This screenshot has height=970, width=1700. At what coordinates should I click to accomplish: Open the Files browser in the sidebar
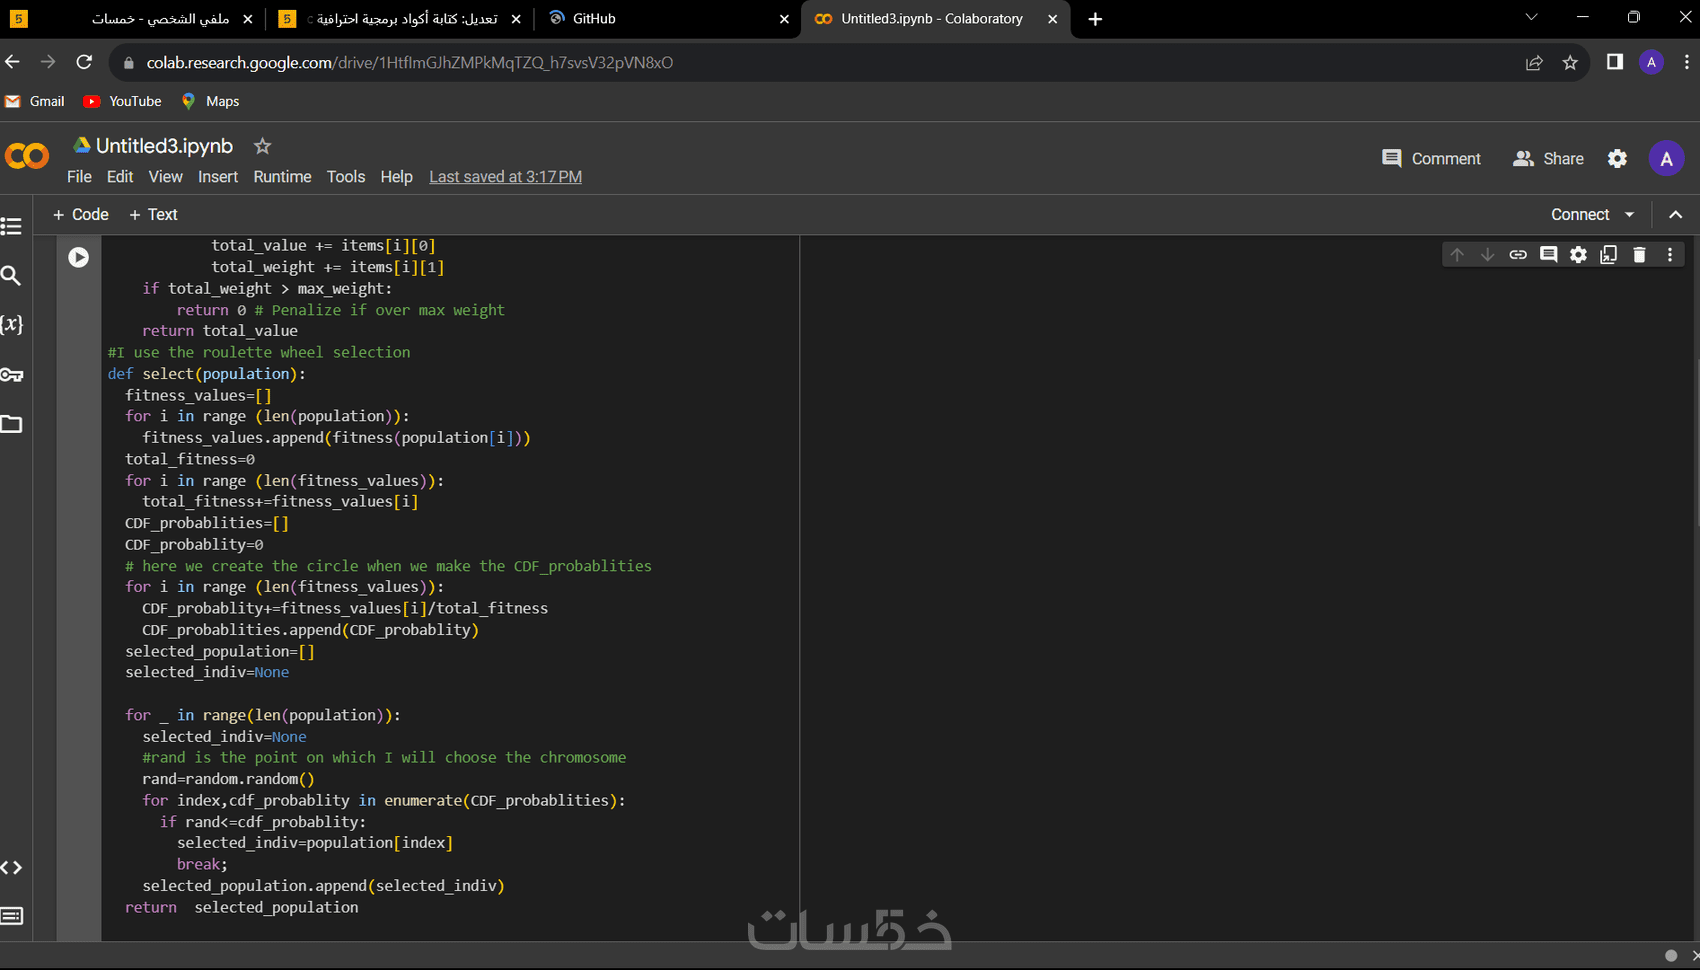[x=12, y=425]
